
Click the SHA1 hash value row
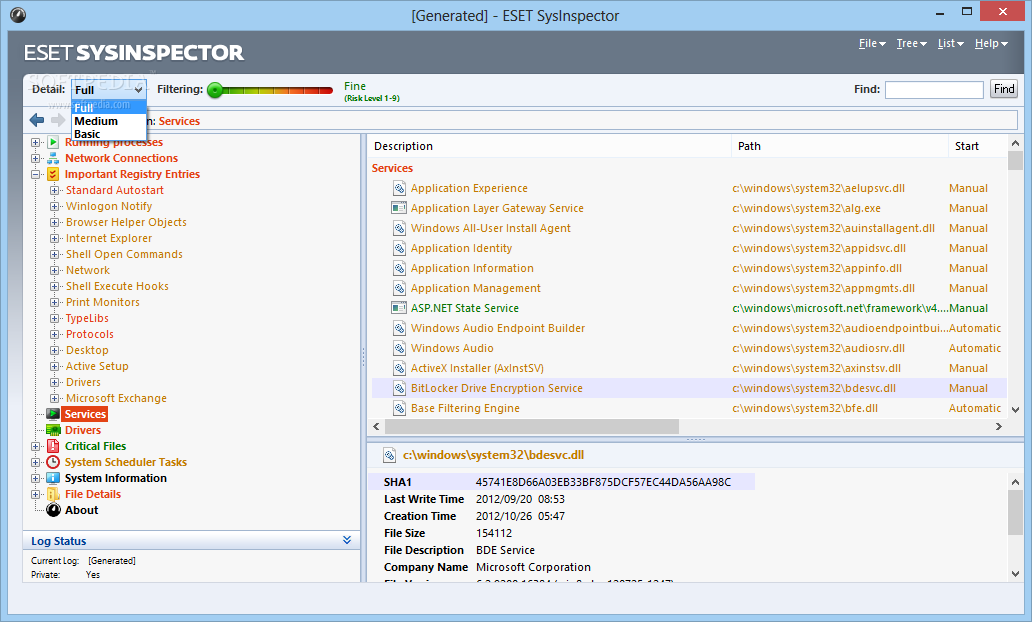(561, 482)
